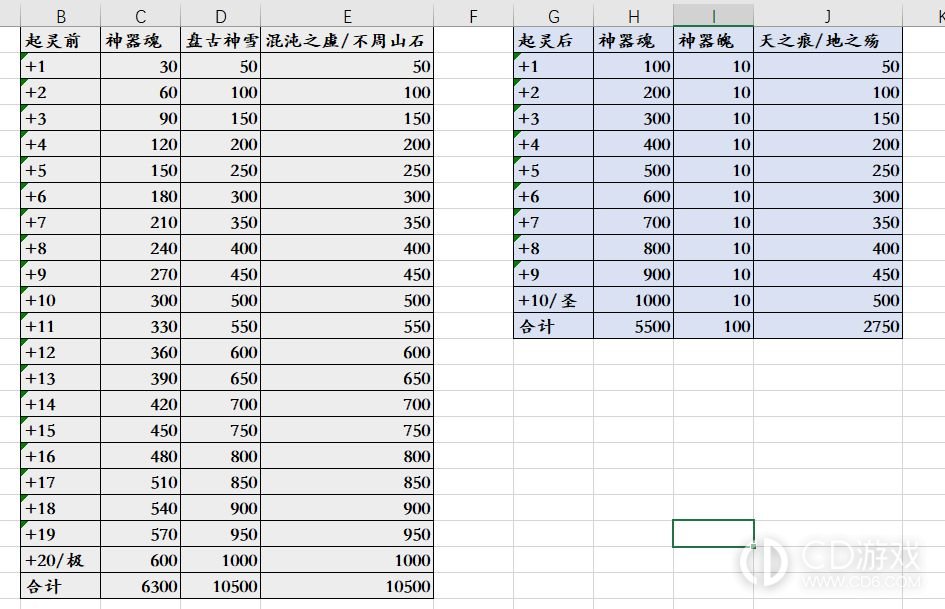The width and height of the screenshot is (945, 609).
Task: Select the highlighted column I header
Action: tap(714, 16)
